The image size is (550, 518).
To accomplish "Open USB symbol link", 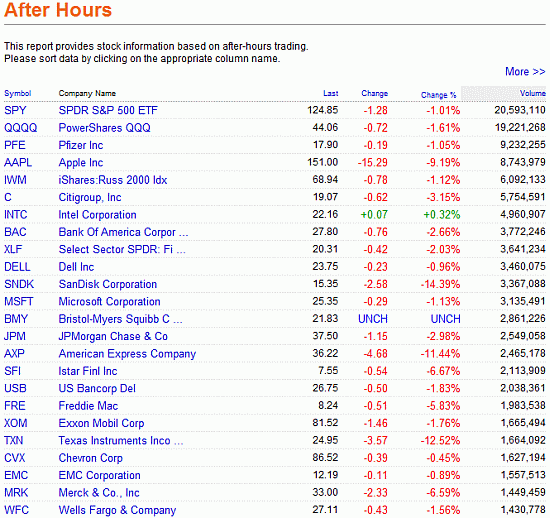I will [x=15, y=388].
